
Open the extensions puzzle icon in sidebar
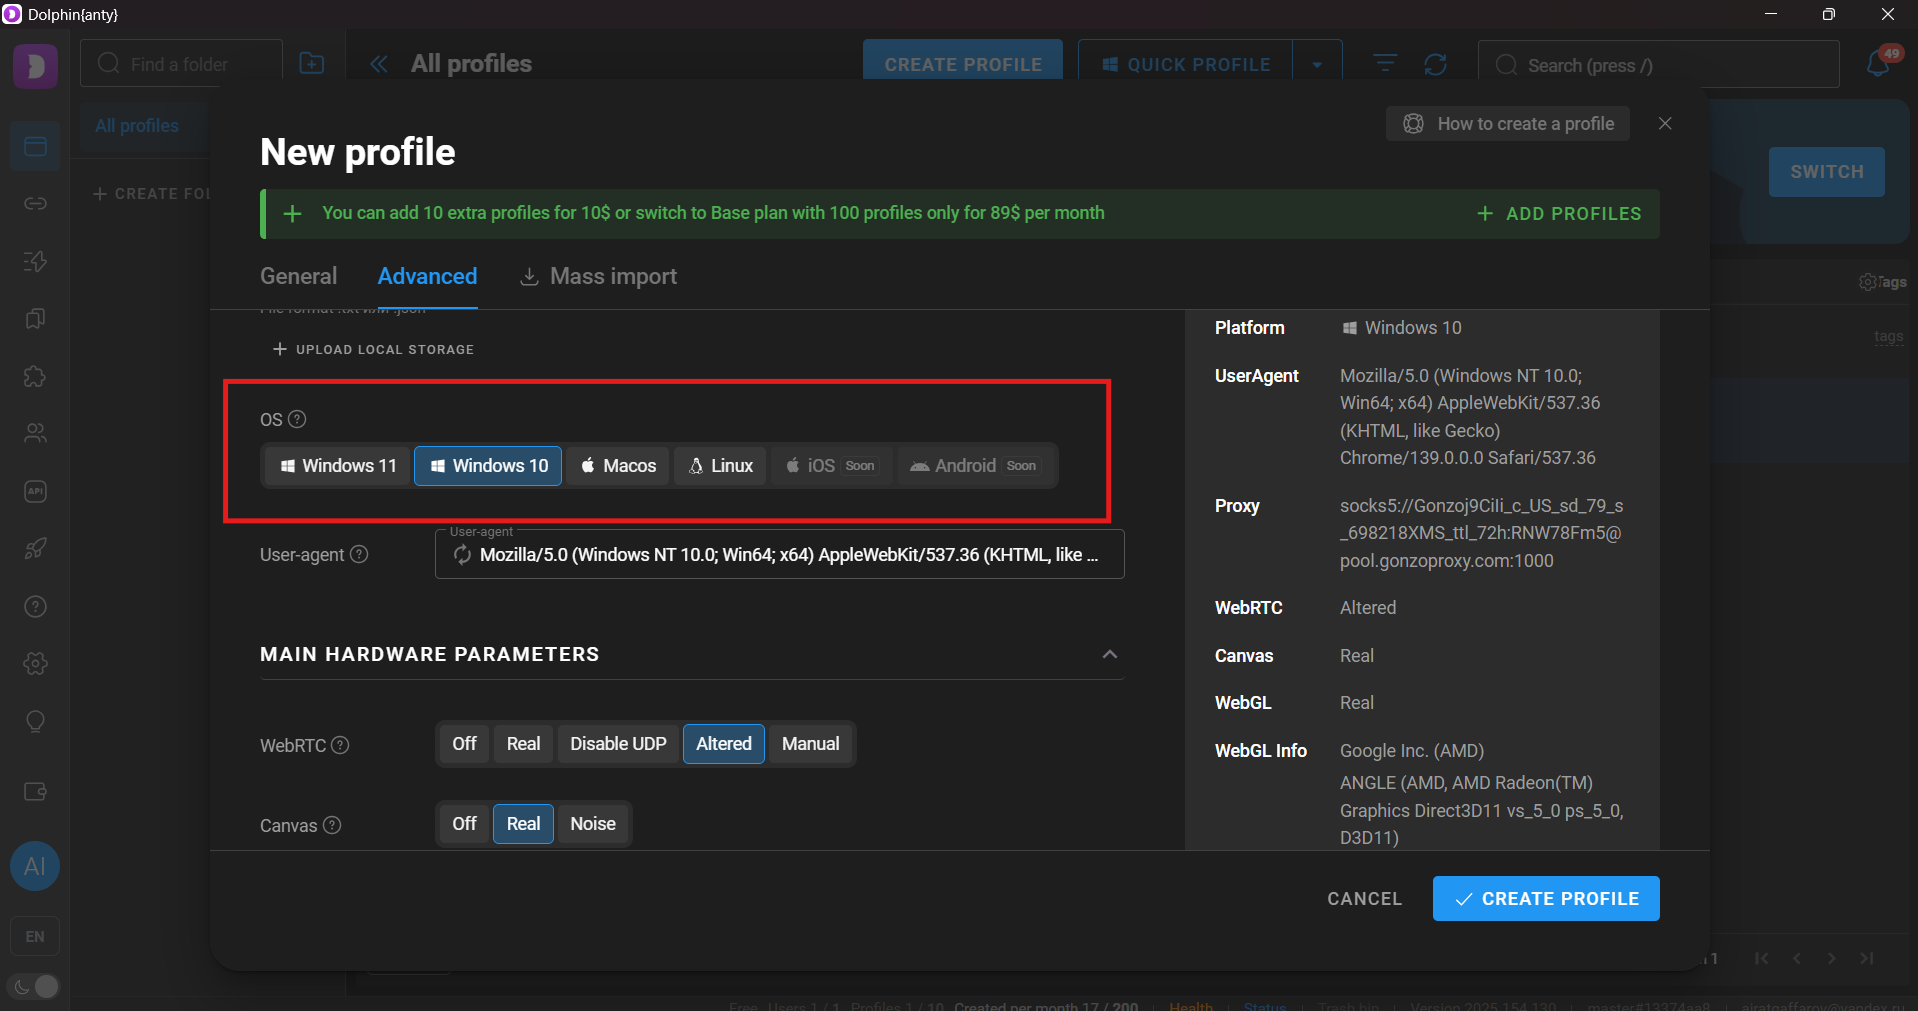35,377
